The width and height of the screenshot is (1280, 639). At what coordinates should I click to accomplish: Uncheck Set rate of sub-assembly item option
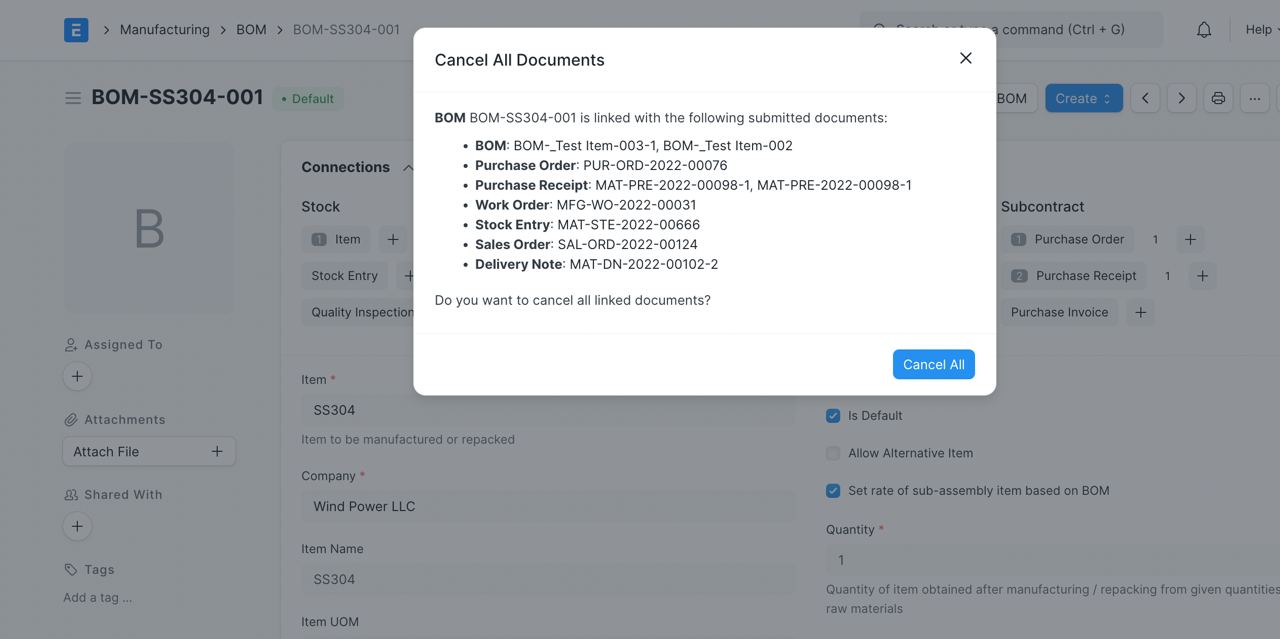[833, 490]
